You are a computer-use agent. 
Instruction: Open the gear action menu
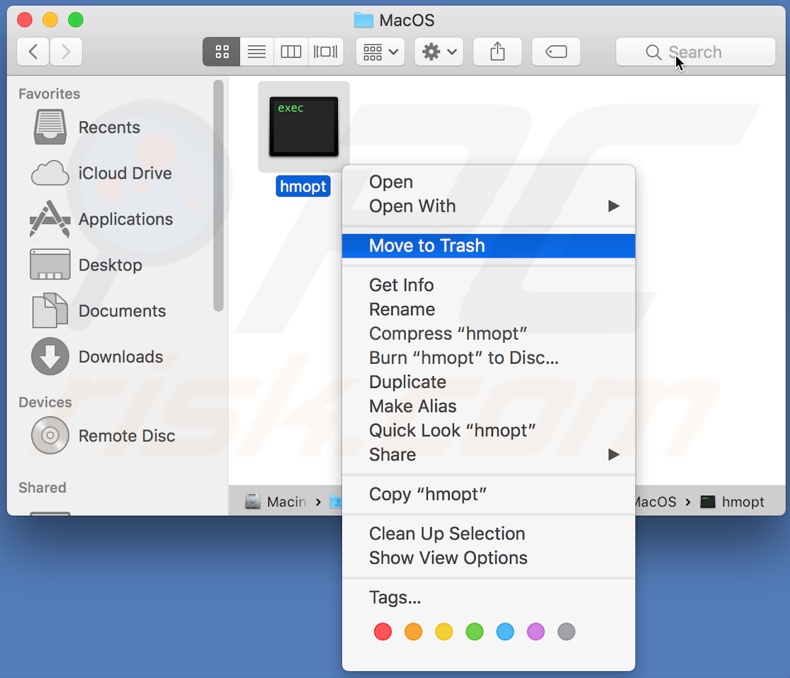tap(439, 51)
